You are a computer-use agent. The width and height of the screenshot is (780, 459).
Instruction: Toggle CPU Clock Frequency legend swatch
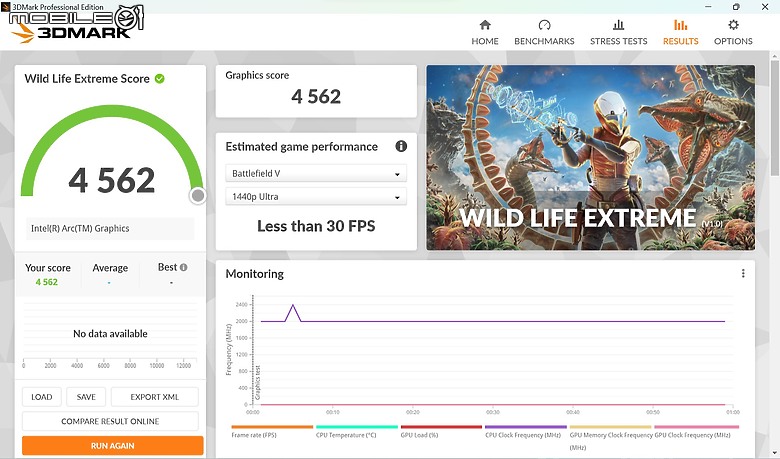point(526,427)
